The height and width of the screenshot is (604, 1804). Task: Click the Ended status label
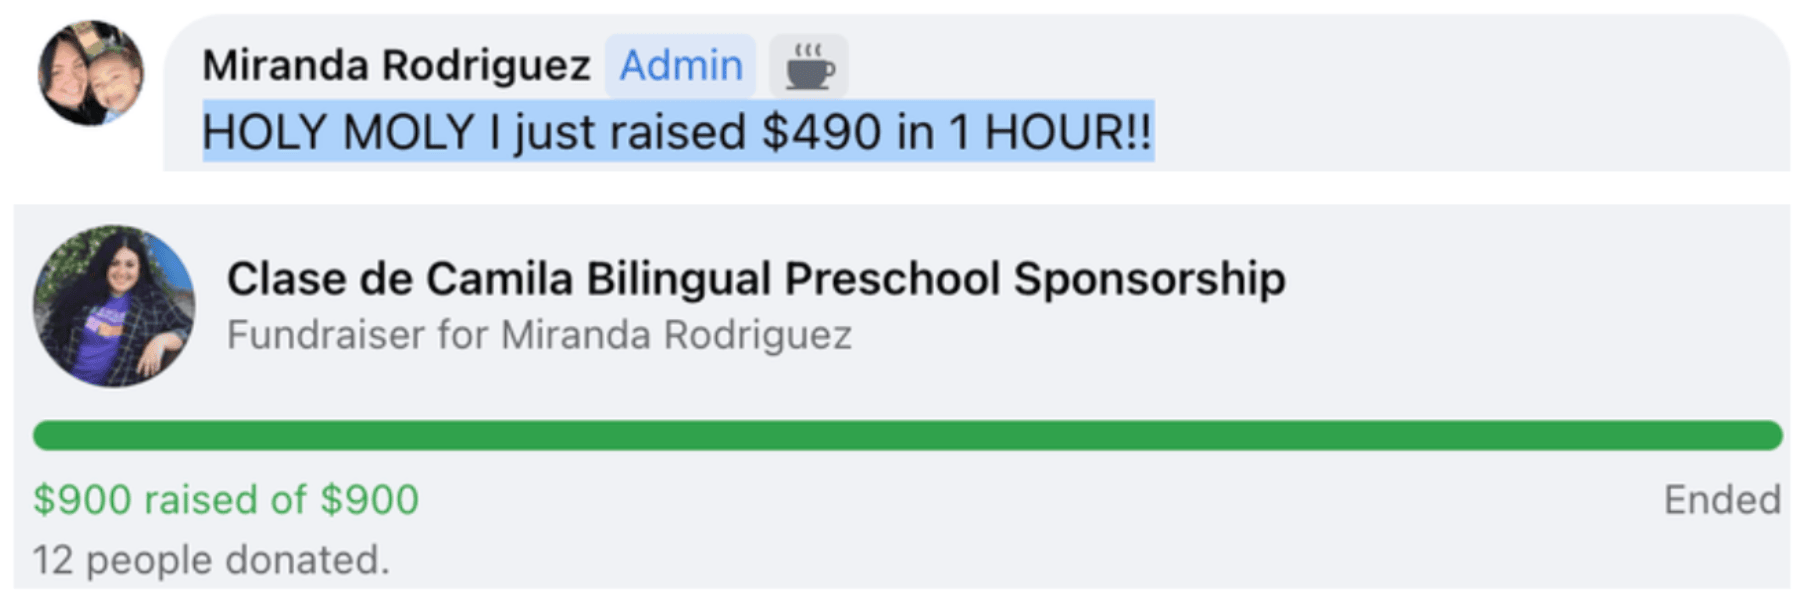[1722, 499]
